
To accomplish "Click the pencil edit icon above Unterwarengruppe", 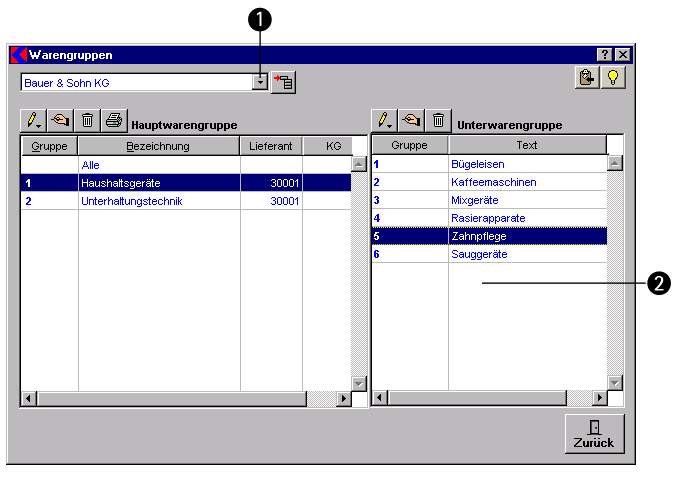I will click(x=384, y=121).
